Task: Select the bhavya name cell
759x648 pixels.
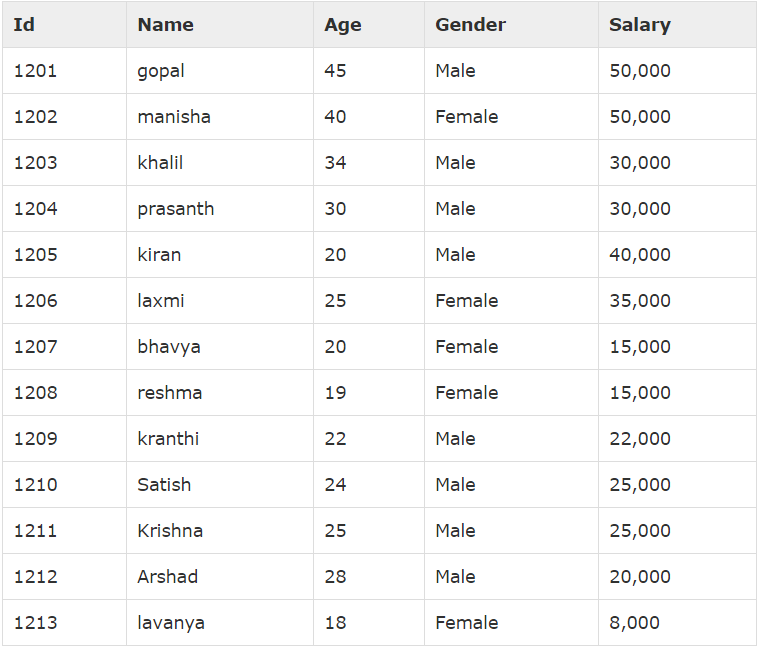Action: [x=169, y=347]
